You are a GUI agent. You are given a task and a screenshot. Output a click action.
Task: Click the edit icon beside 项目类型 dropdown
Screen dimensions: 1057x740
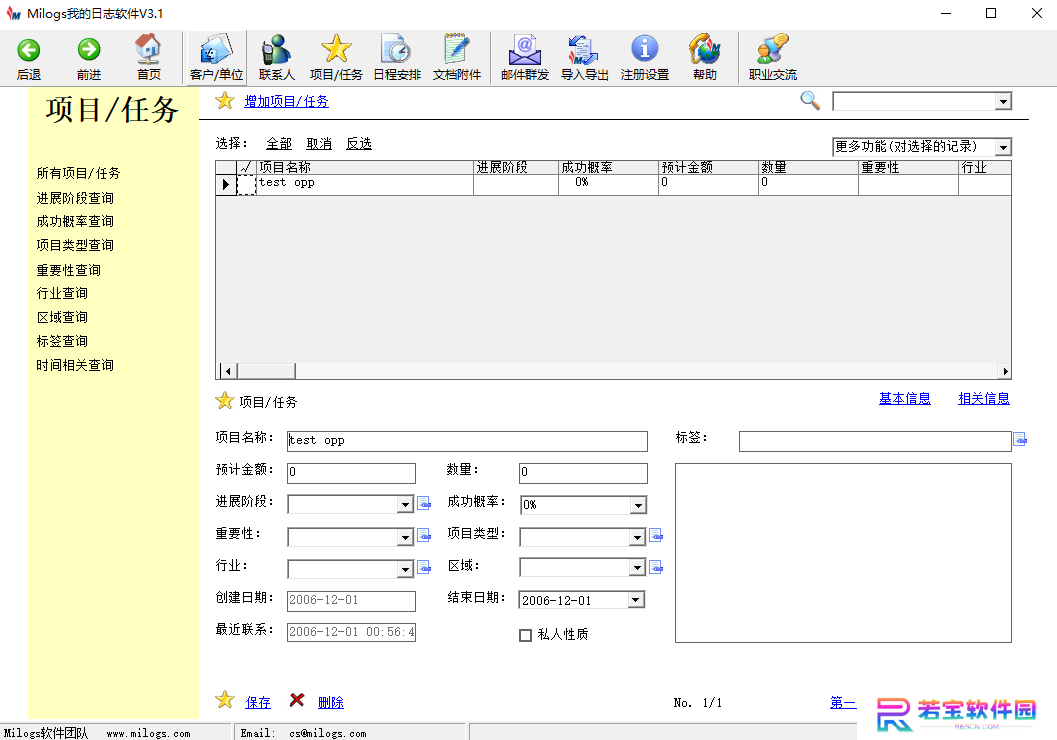(655, 536)
